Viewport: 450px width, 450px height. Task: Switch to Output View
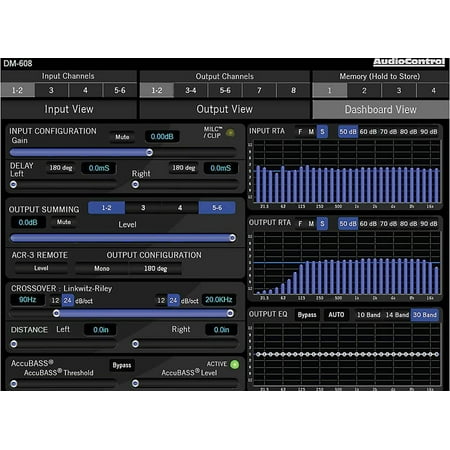[x=225, y=109]
